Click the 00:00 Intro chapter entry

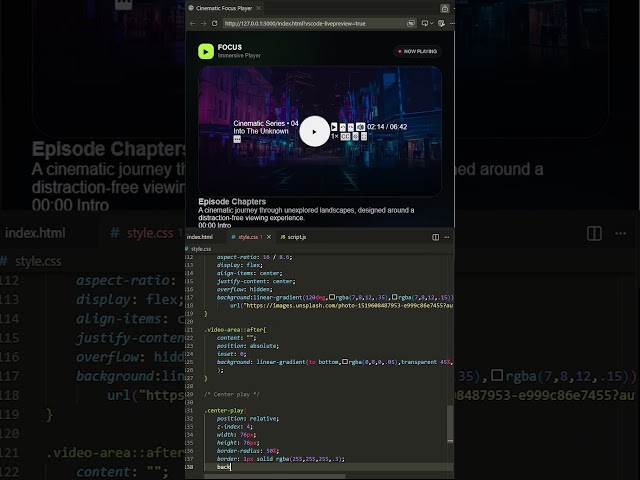(215, 225)
